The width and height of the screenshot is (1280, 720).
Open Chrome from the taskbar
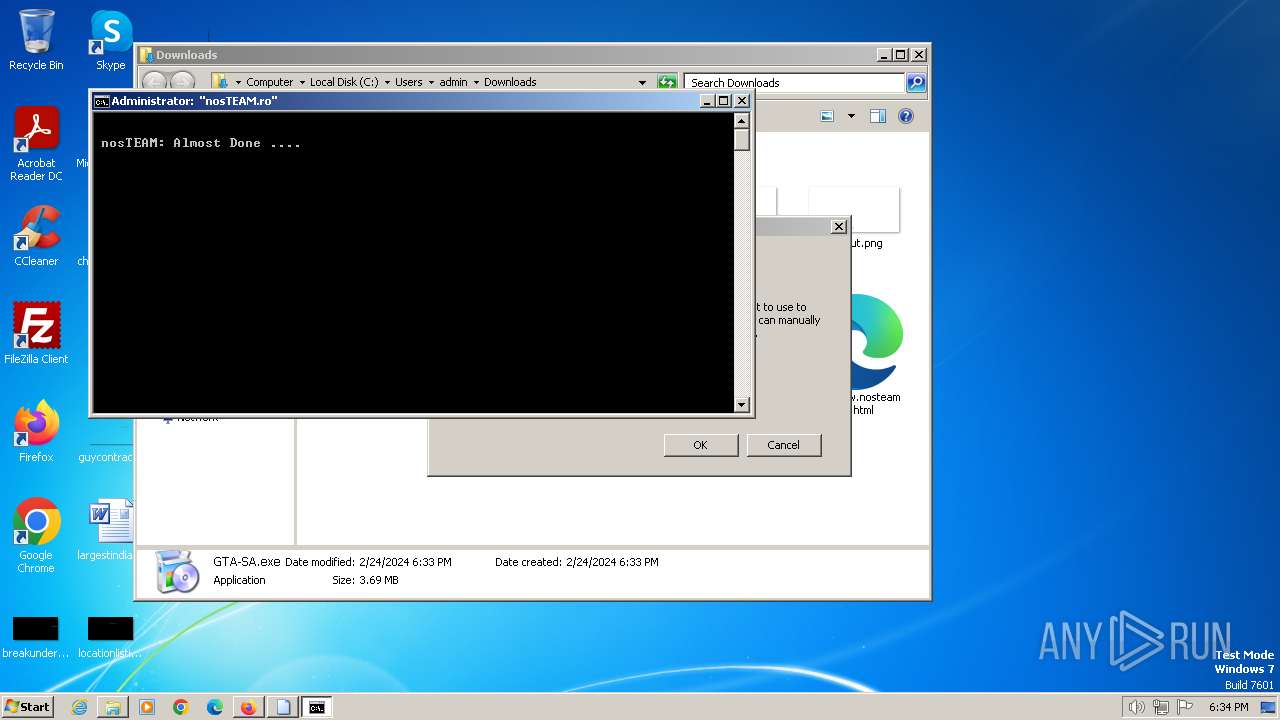[x=181, y=707]
